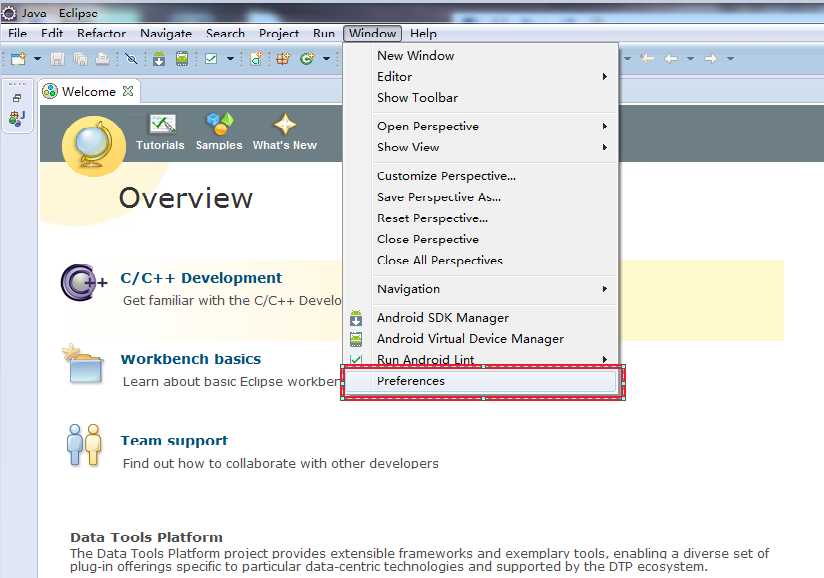Click the Eclipse application title bar icon
The image size is (824, 578).
coord(9,13)
